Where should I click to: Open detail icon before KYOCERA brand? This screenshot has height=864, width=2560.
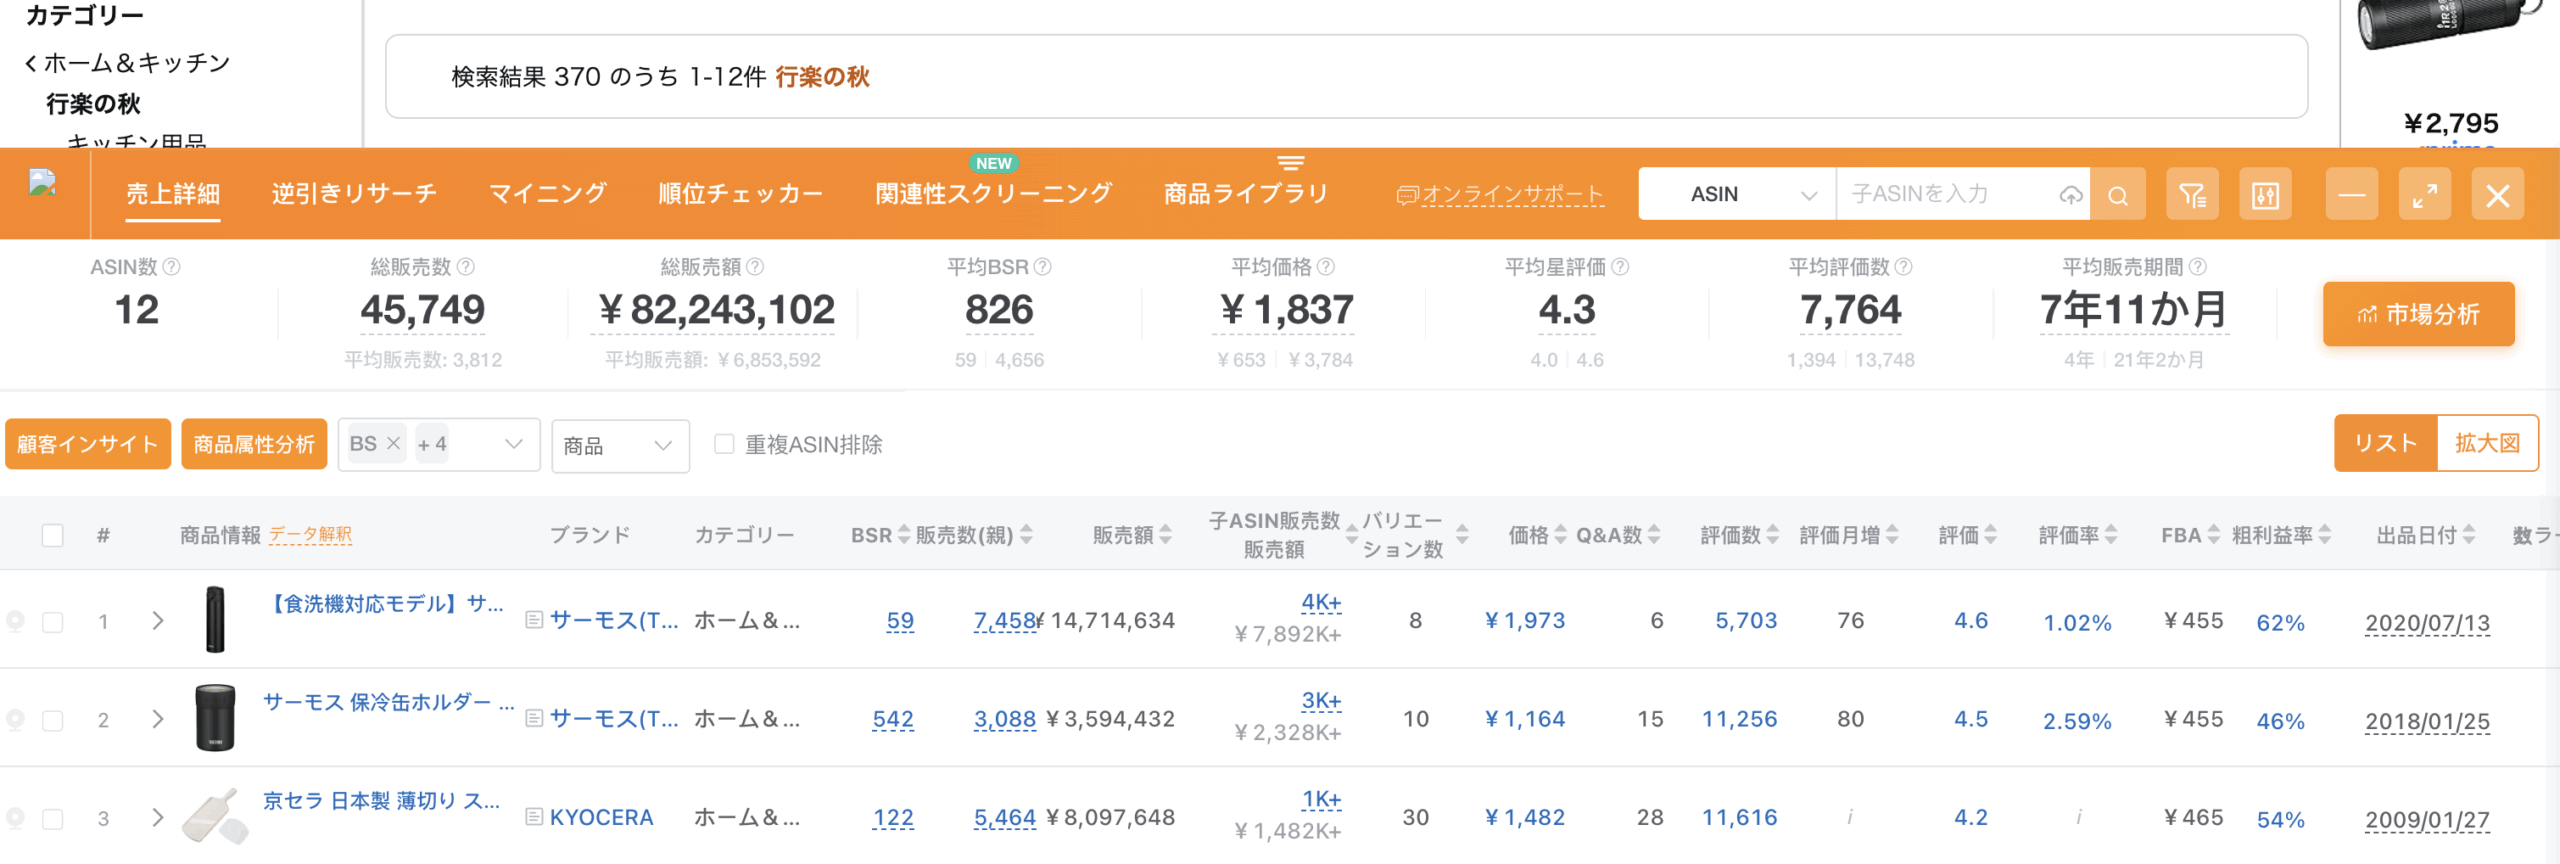(534, 818)
